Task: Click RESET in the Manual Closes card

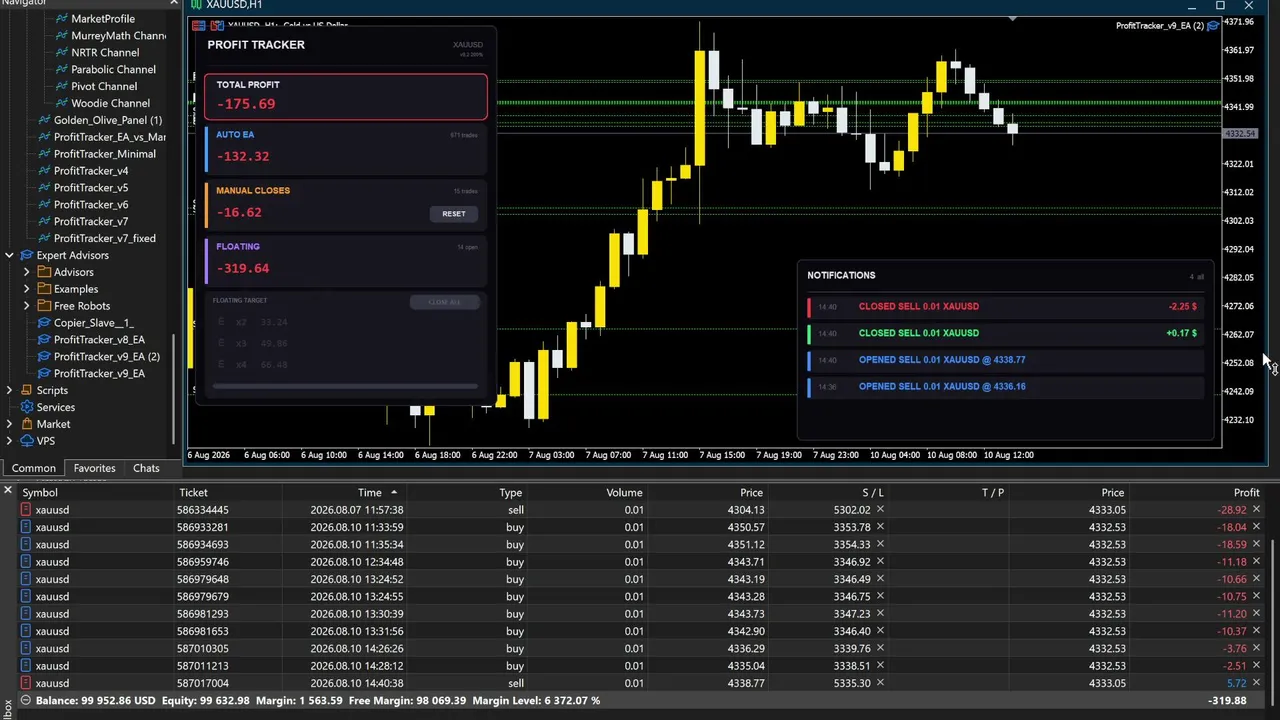Action: click(x=454, y=213)
